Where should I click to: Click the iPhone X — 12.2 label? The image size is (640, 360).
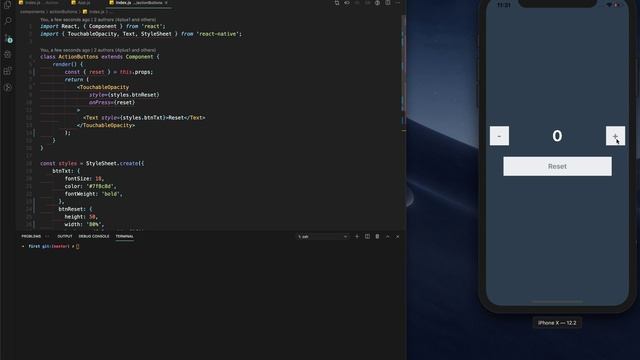click(x=557, y=323)
